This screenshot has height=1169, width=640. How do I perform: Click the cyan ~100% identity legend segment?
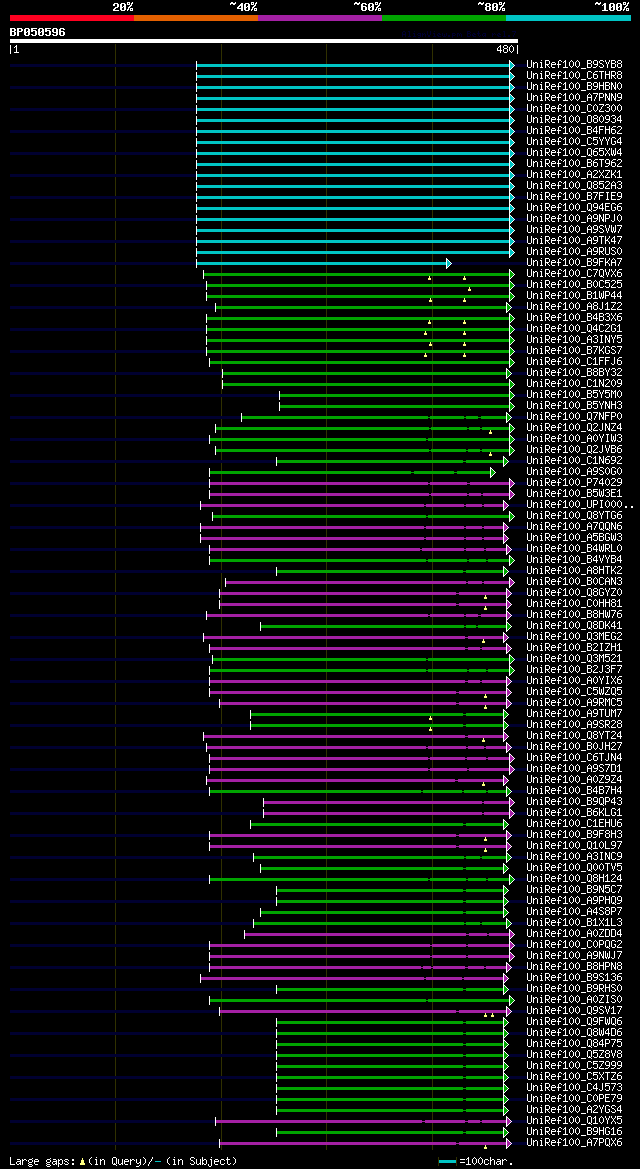tap(568, 17)
